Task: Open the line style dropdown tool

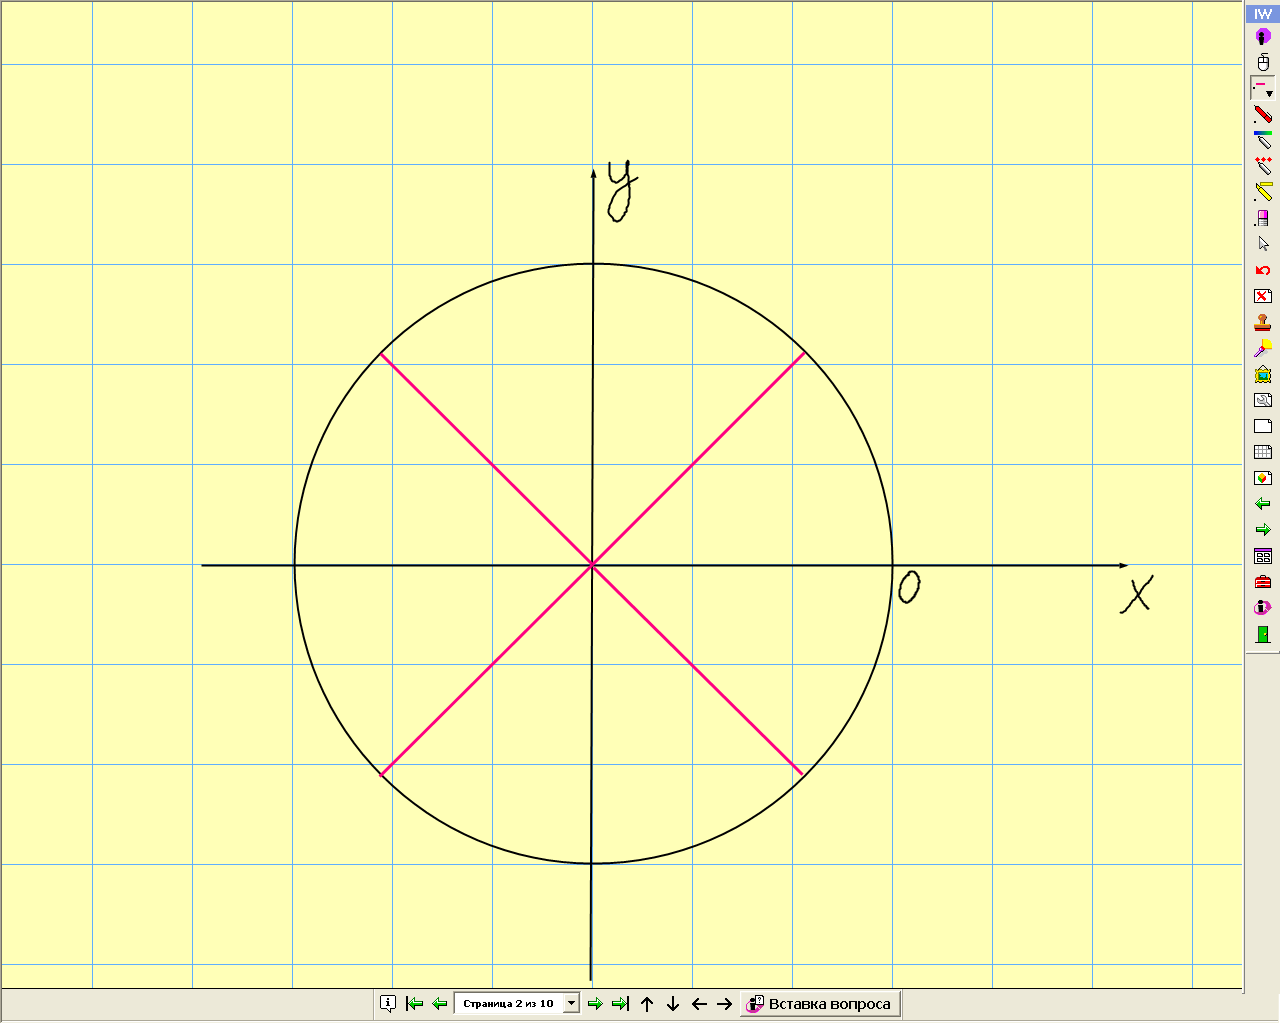Action: coord(1263,89)
